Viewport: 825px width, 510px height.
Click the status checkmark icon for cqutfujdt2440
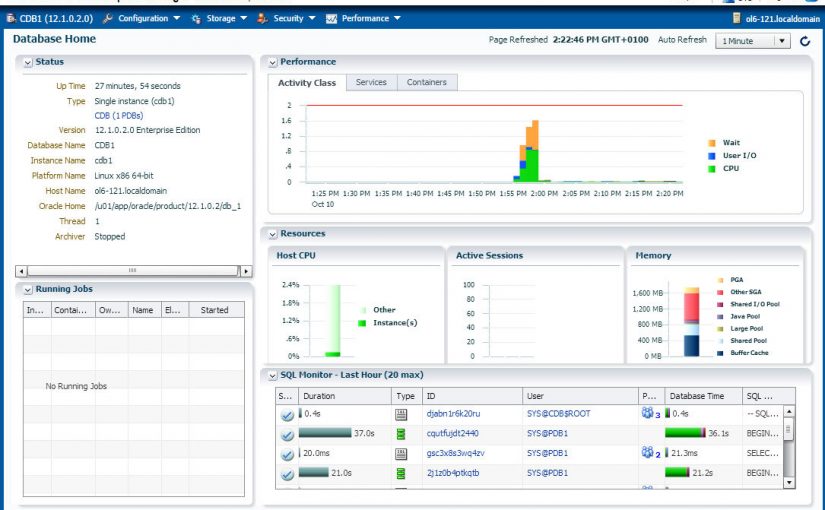287,435
